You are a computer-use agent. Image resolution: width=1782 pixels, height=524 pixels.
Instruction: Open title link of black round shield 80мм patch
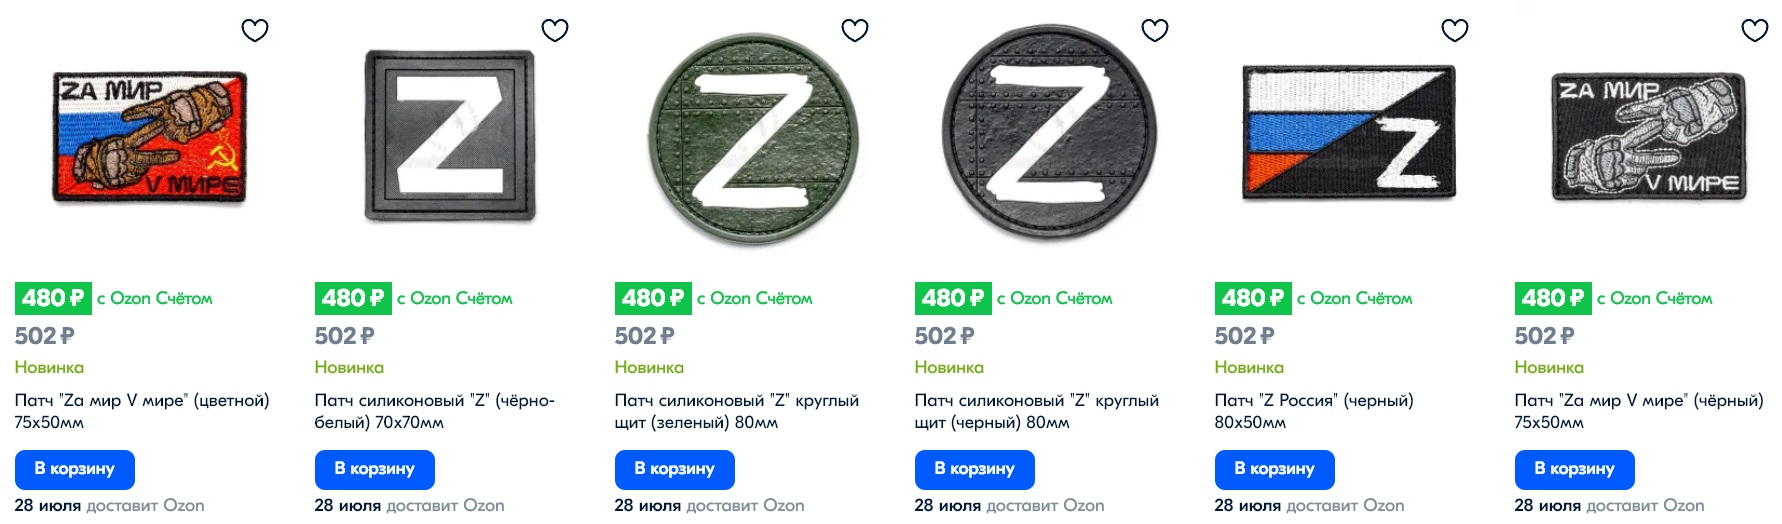pyautogui.click(x=1037, y=411)
